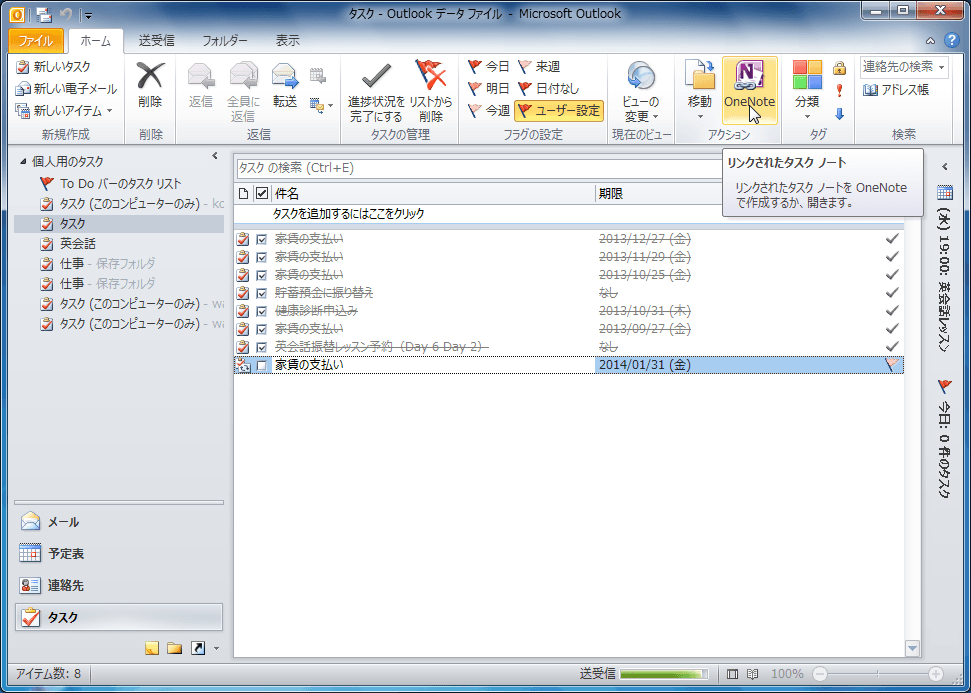Image resolution: width=971 pixels, height=693 pixels.
Task: Click the zoom slider in status bar
Action: click(877, 674)
